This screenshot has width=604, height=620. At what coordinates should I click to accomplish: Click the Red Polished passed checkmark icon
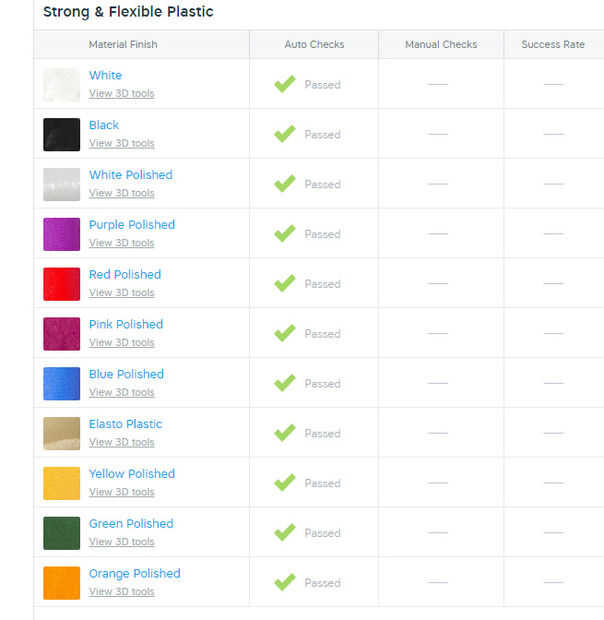click(285, 284)
